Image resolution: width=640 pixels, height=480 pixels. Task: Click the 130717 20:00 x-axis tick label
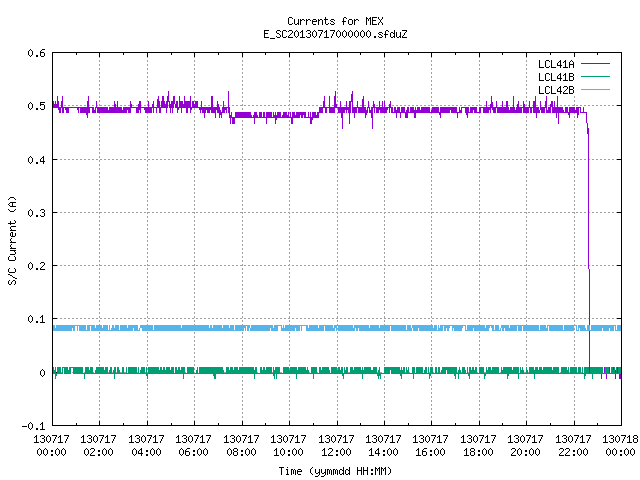(526, 446)
